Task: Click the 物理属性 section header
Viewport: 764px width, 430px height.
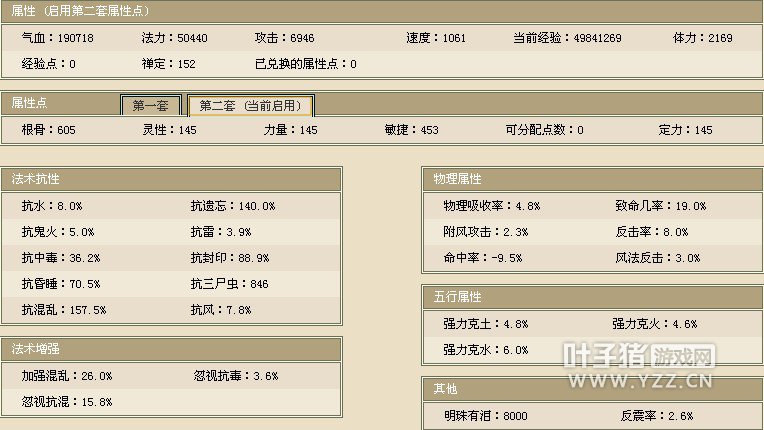Action: (x=457, y=179)
